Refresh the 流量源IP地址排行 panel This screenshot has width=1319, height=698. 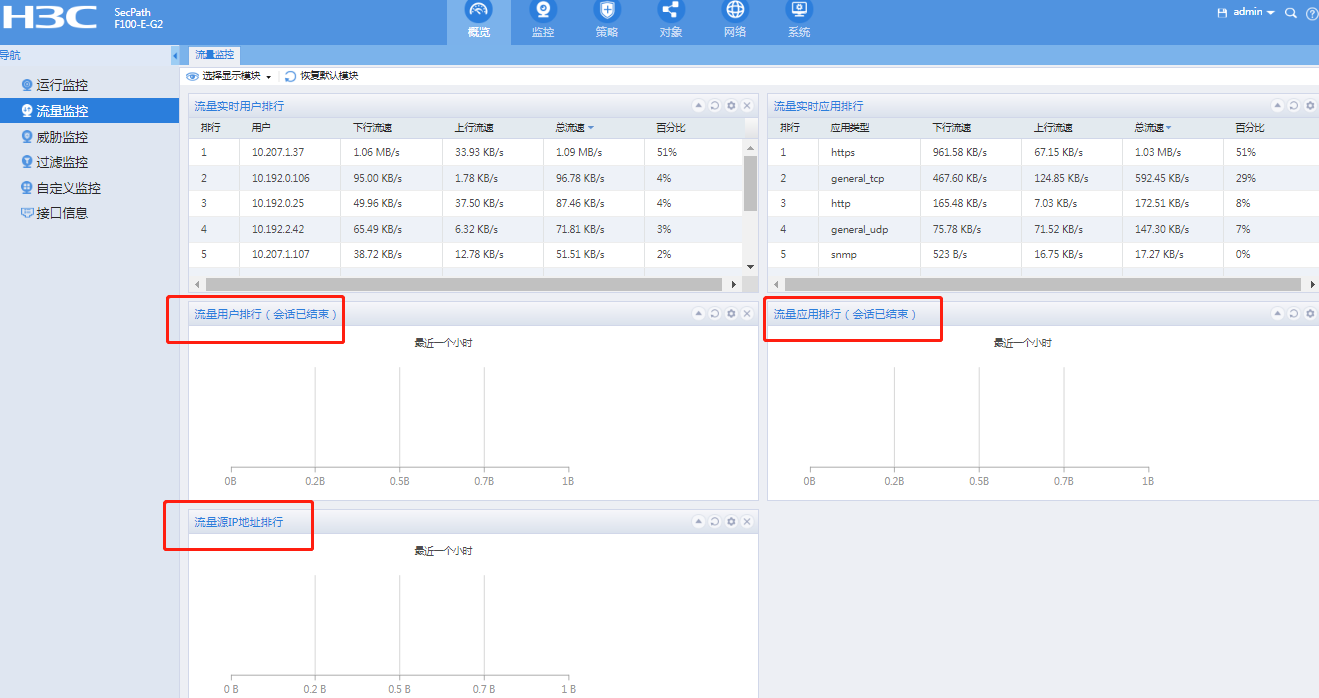(x=715, y=521)
